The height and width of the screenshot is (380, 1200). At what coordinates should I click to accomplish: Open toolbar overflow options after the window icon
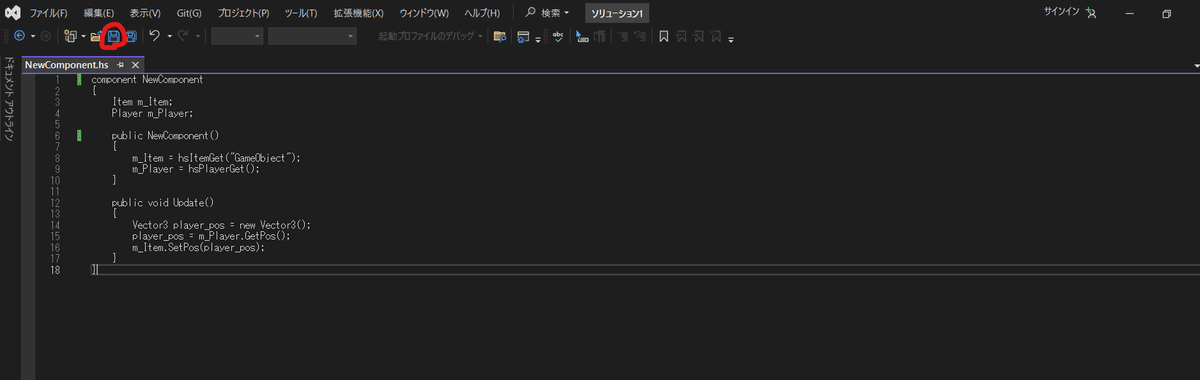tap(538, 40)
